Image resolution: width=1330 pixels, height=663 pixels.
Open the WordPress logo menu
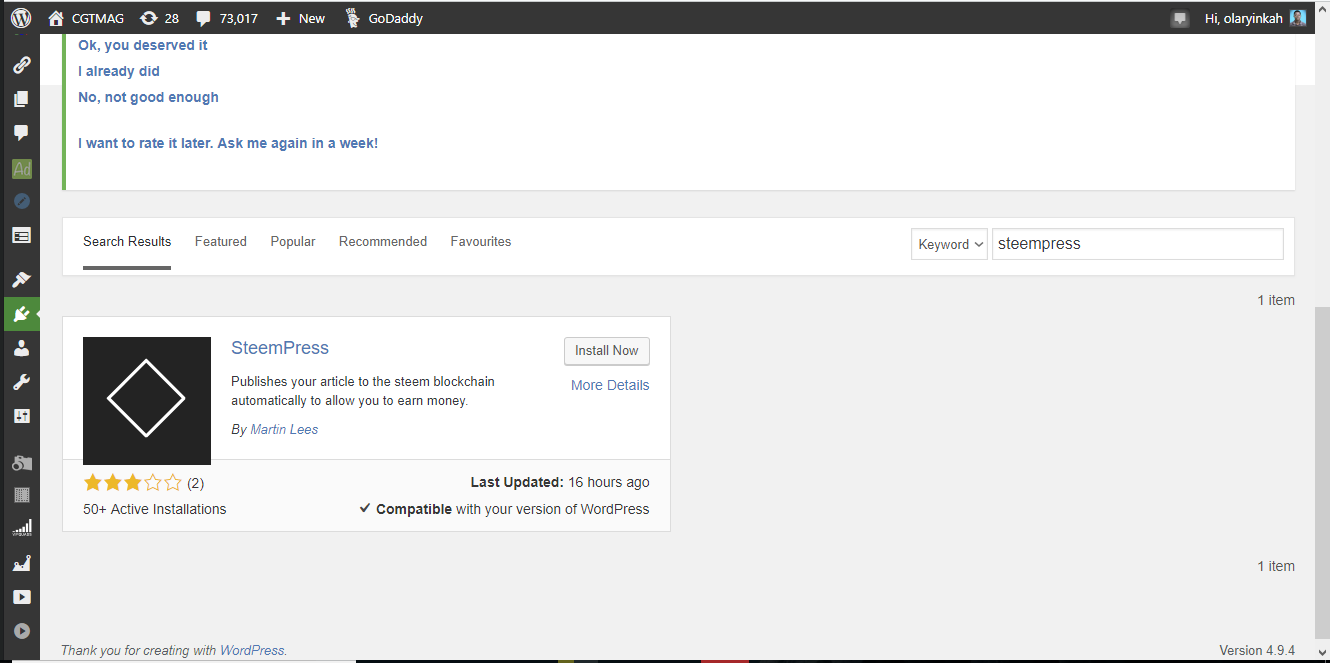(x=21, y=18)
